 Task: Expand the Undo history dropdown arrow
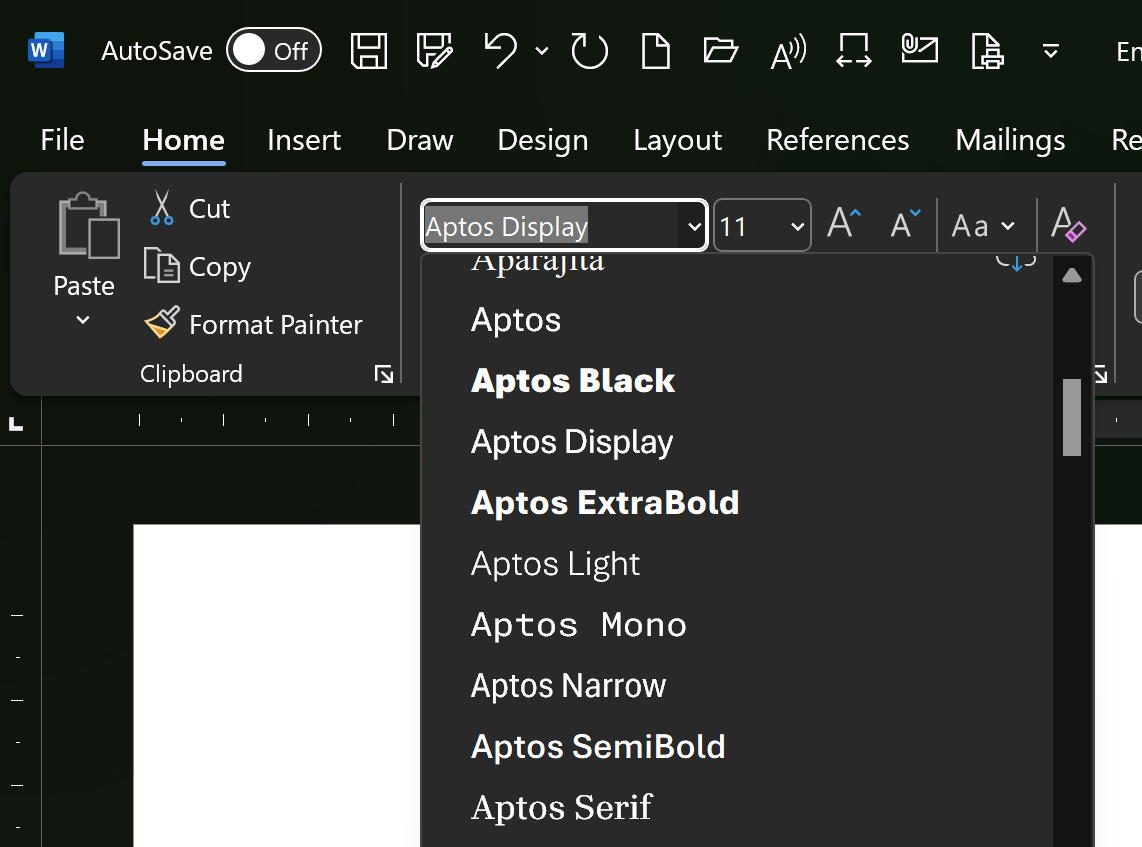pos(541,51)
